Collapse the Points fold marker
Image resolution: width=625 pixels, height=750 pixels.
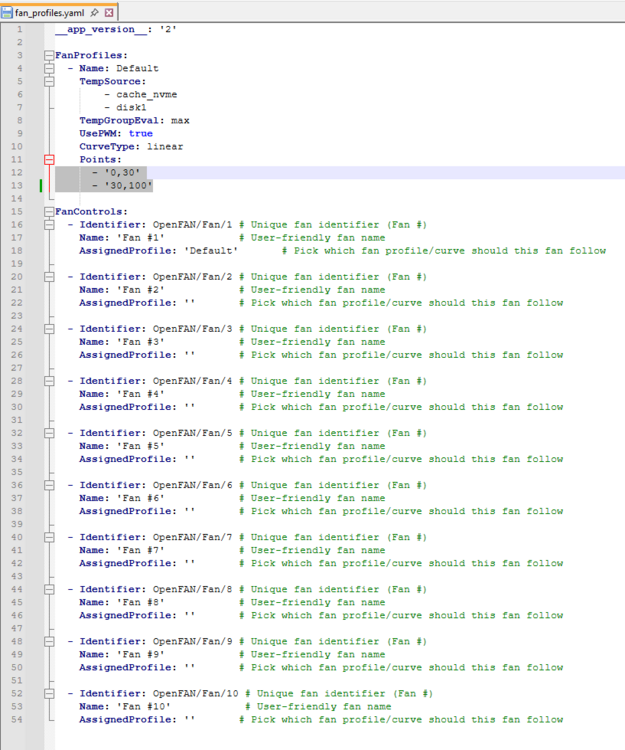coord(49,160)
